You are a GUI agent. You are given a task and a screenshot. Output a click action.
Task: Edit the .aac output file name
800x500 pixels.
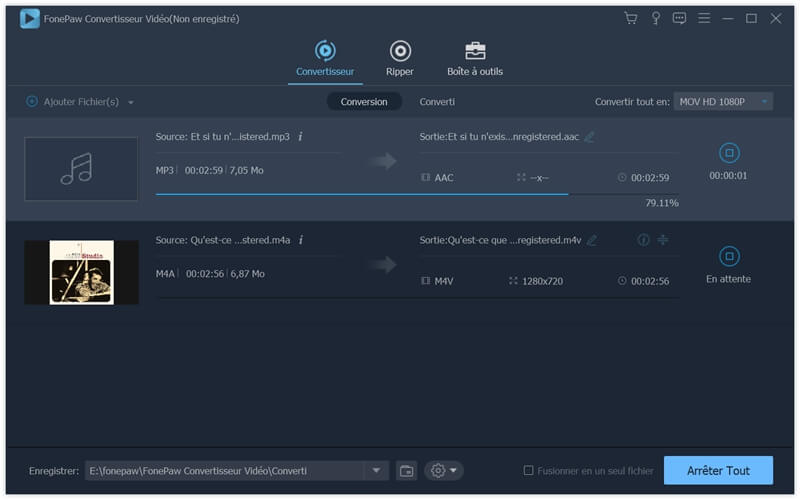[589, 137]
